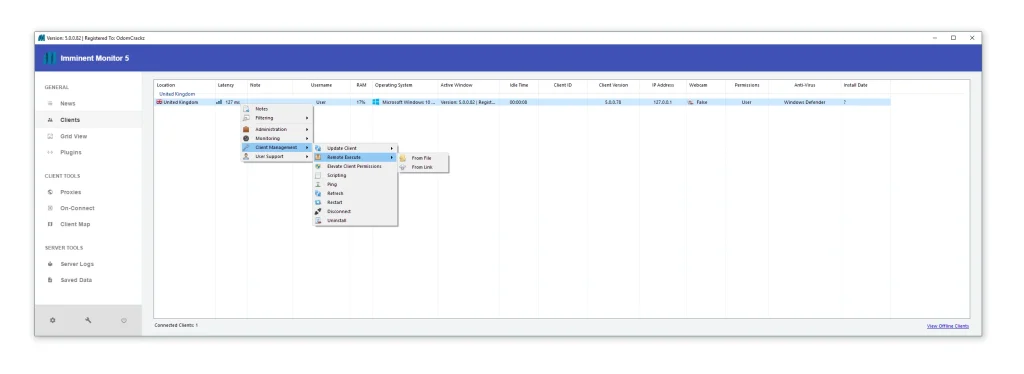The height and width of the screenshot is (374, 1024).
Task: Click the Plugins sidebar icon
Action: [x=50, y=152]
